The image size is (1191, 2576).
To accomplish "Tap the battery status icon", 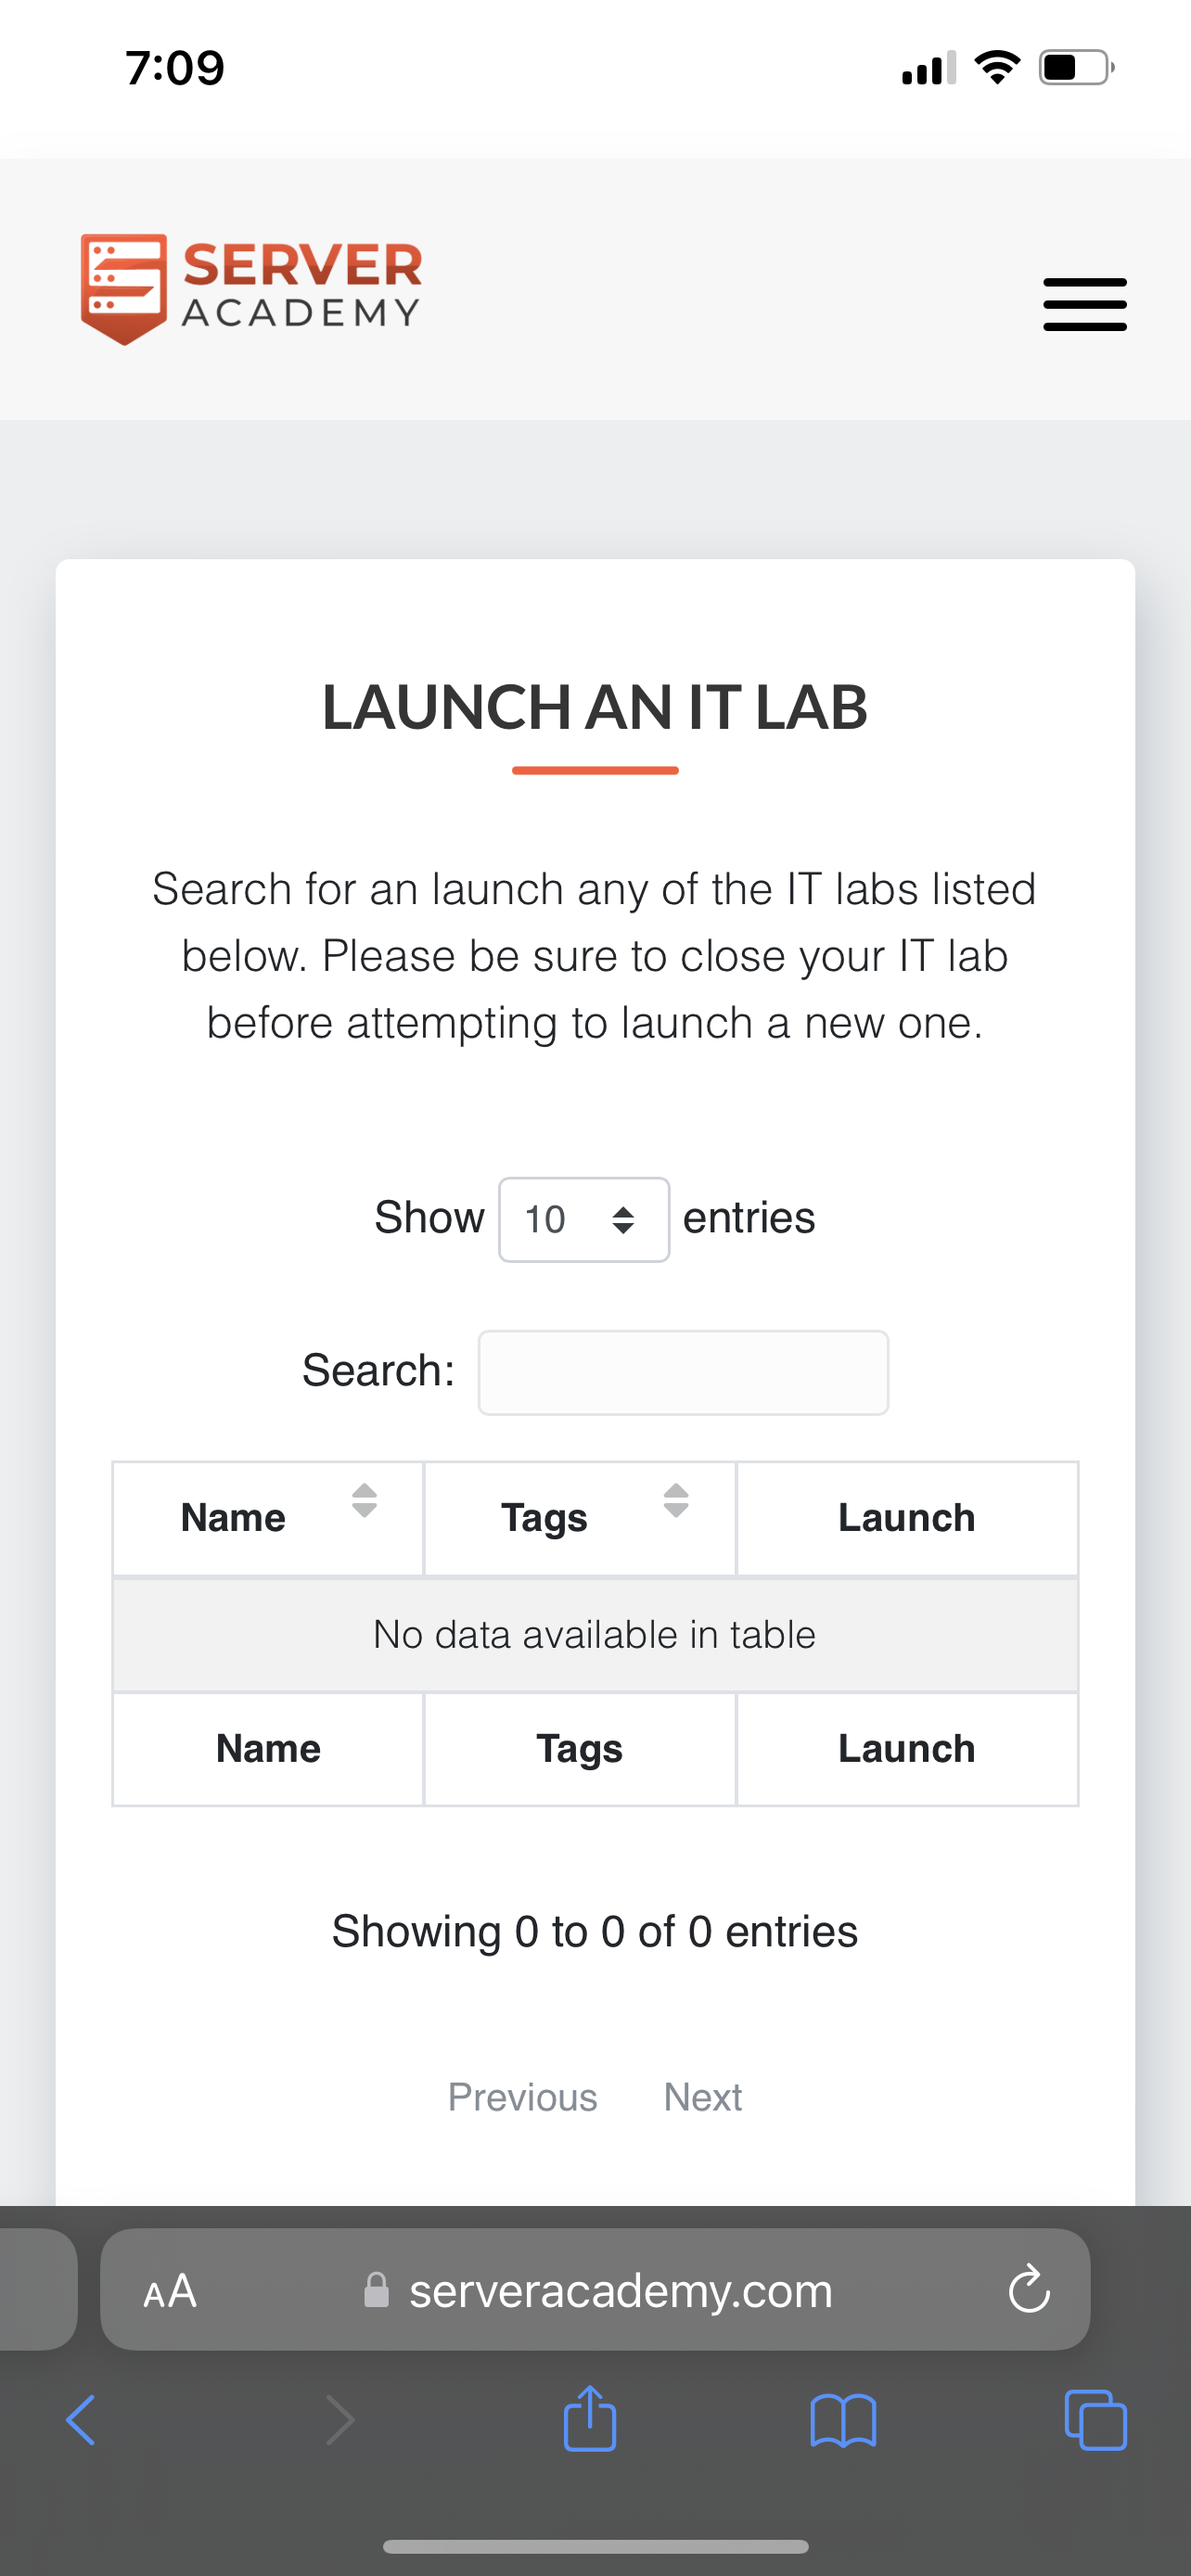I will coord(1076,68).
